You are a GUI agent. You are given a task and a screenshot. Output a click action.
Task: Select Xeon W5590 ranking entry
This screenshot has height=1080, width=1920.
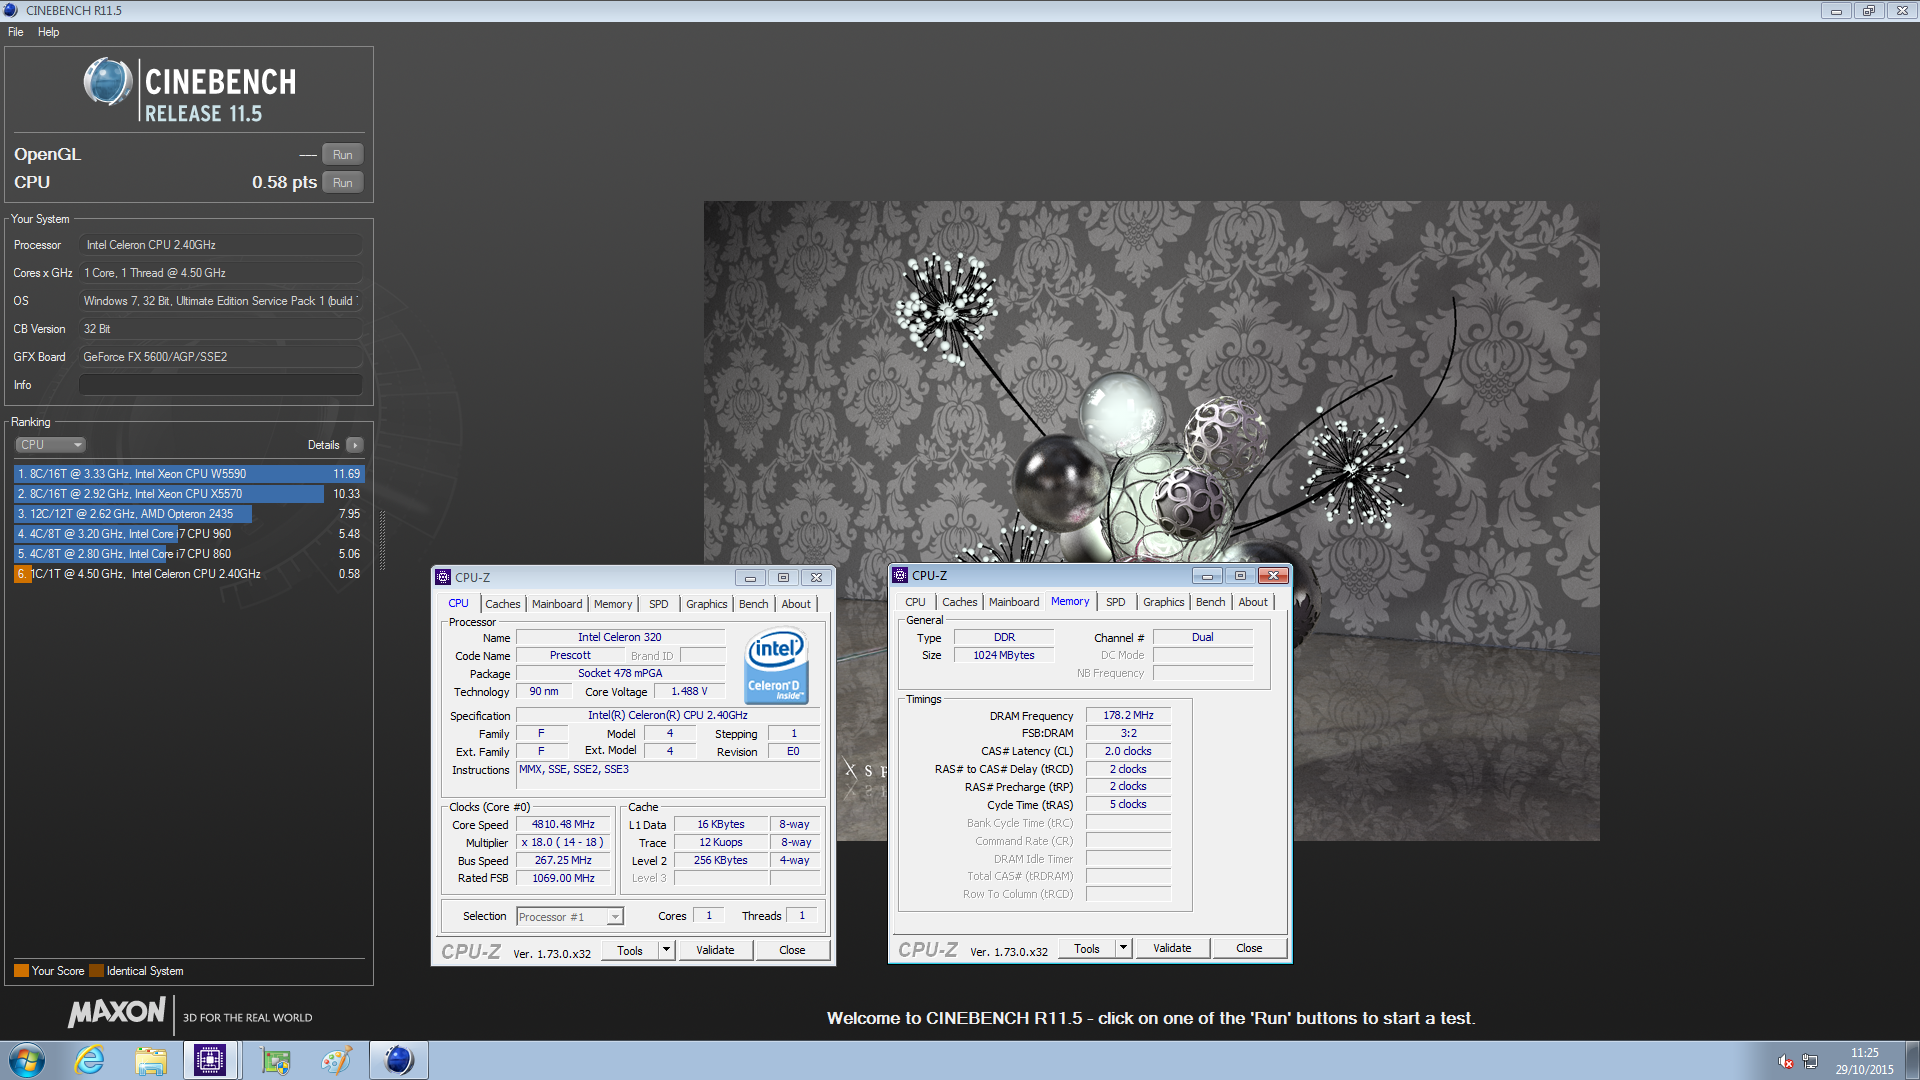(x=189, y=474)
